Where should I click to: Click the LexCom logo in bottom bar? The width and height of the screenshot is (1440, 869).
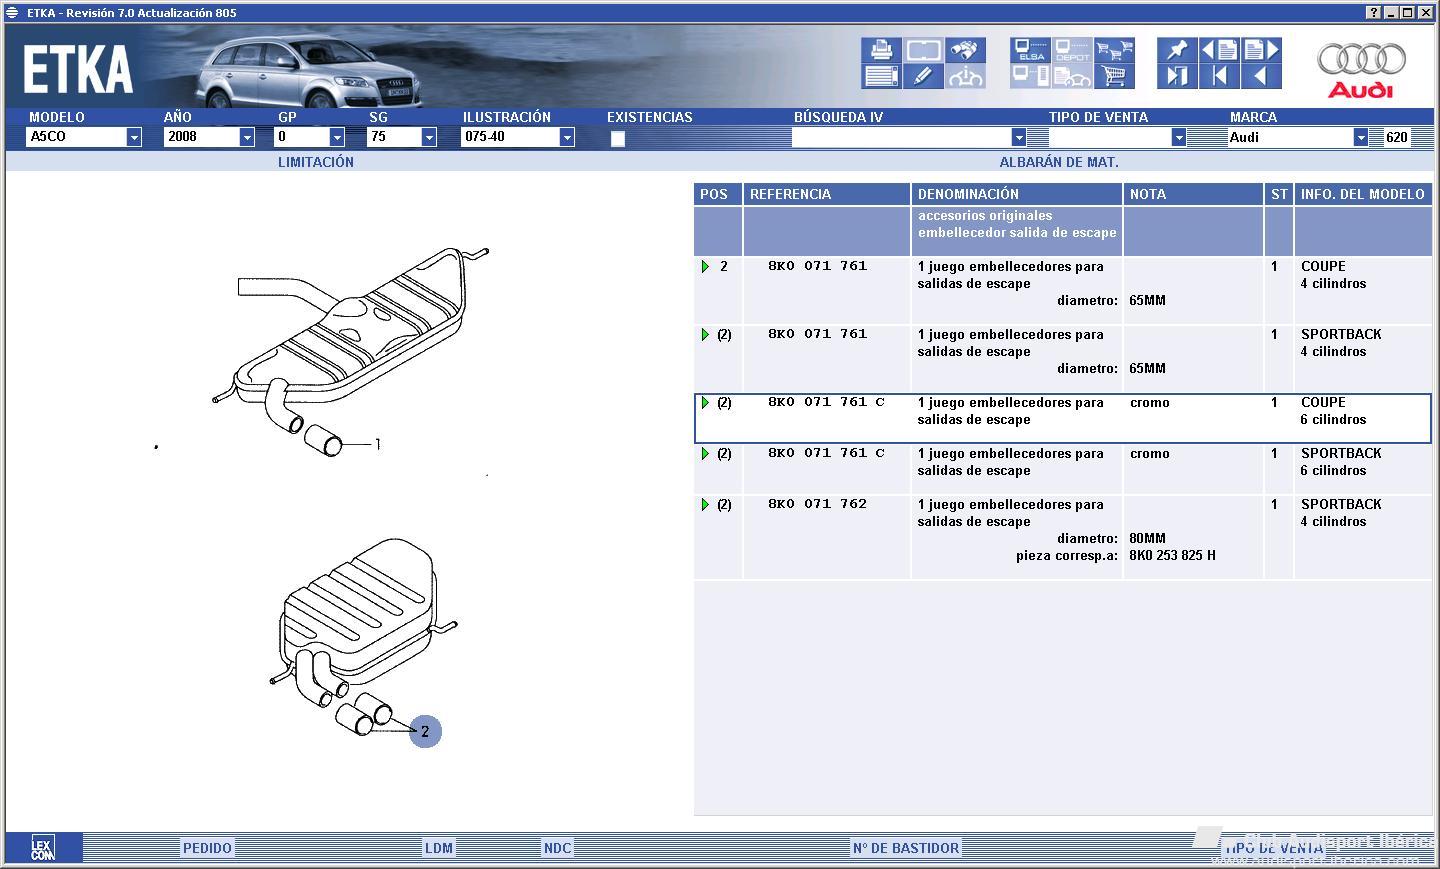pyautogui.click(x=42, y=848)
